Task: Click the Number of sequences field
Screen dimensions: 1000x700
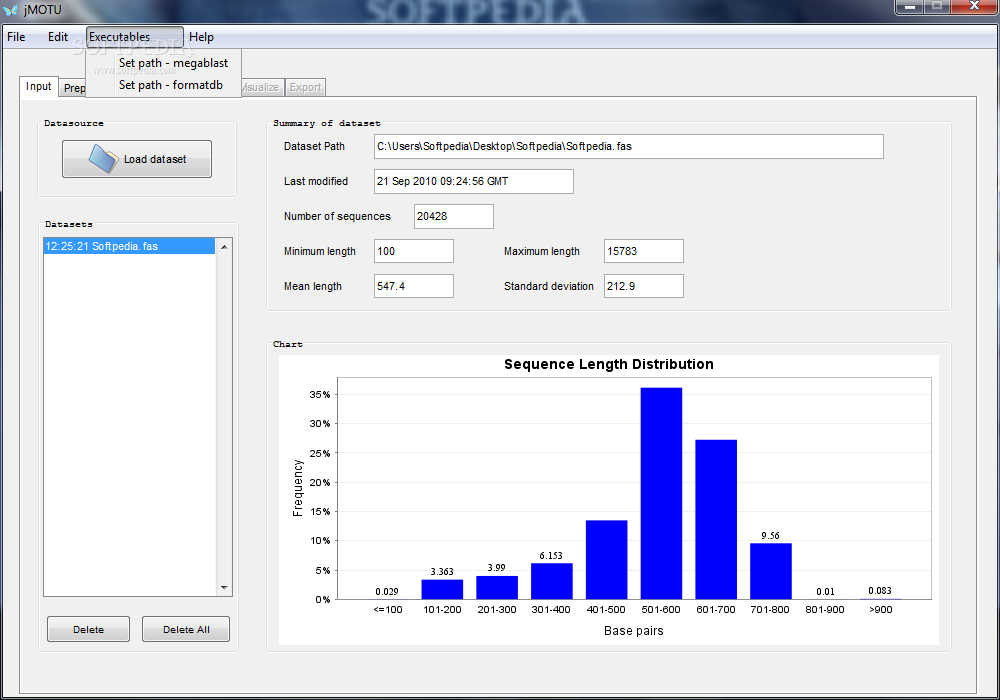Action: click(453, 217)
